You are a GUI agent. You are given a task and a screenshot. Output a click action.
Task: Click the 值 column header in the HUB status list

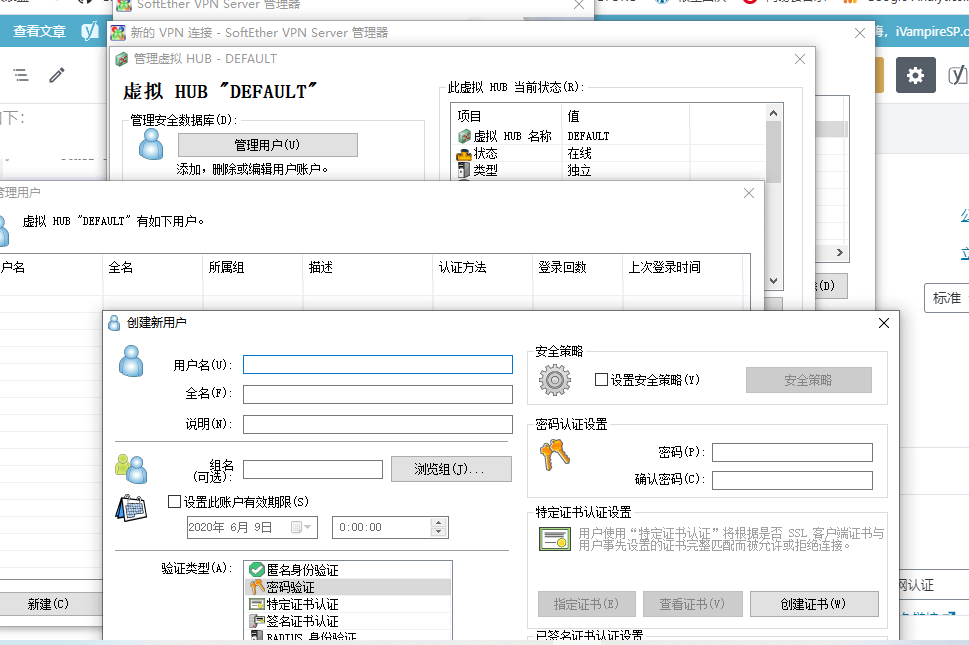[x=625, y=116]
